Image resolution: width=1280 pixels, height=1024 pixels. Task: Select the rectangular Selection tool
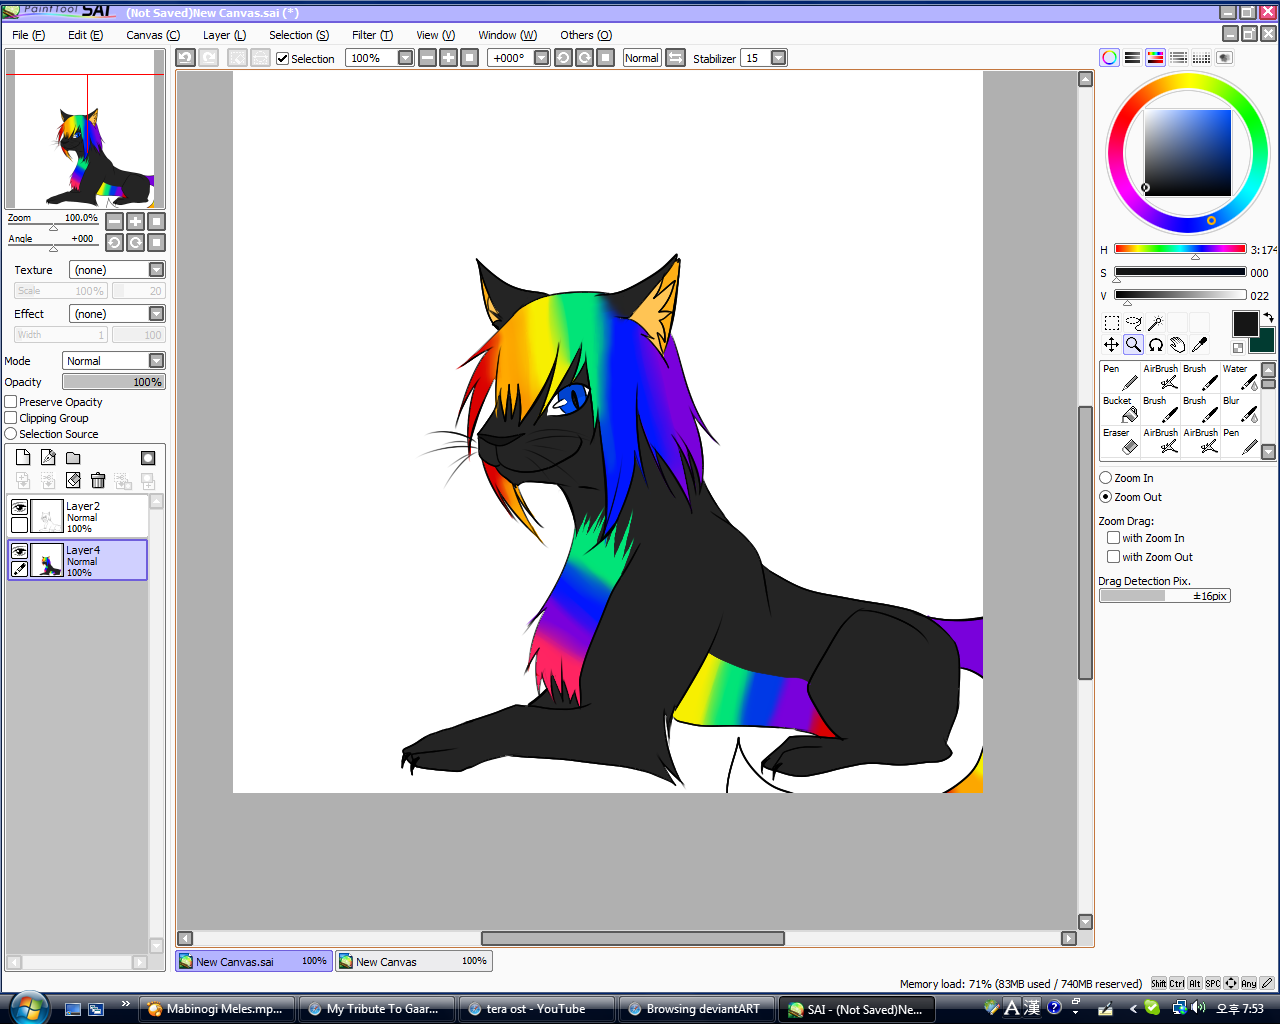[x=1111, y=323]
